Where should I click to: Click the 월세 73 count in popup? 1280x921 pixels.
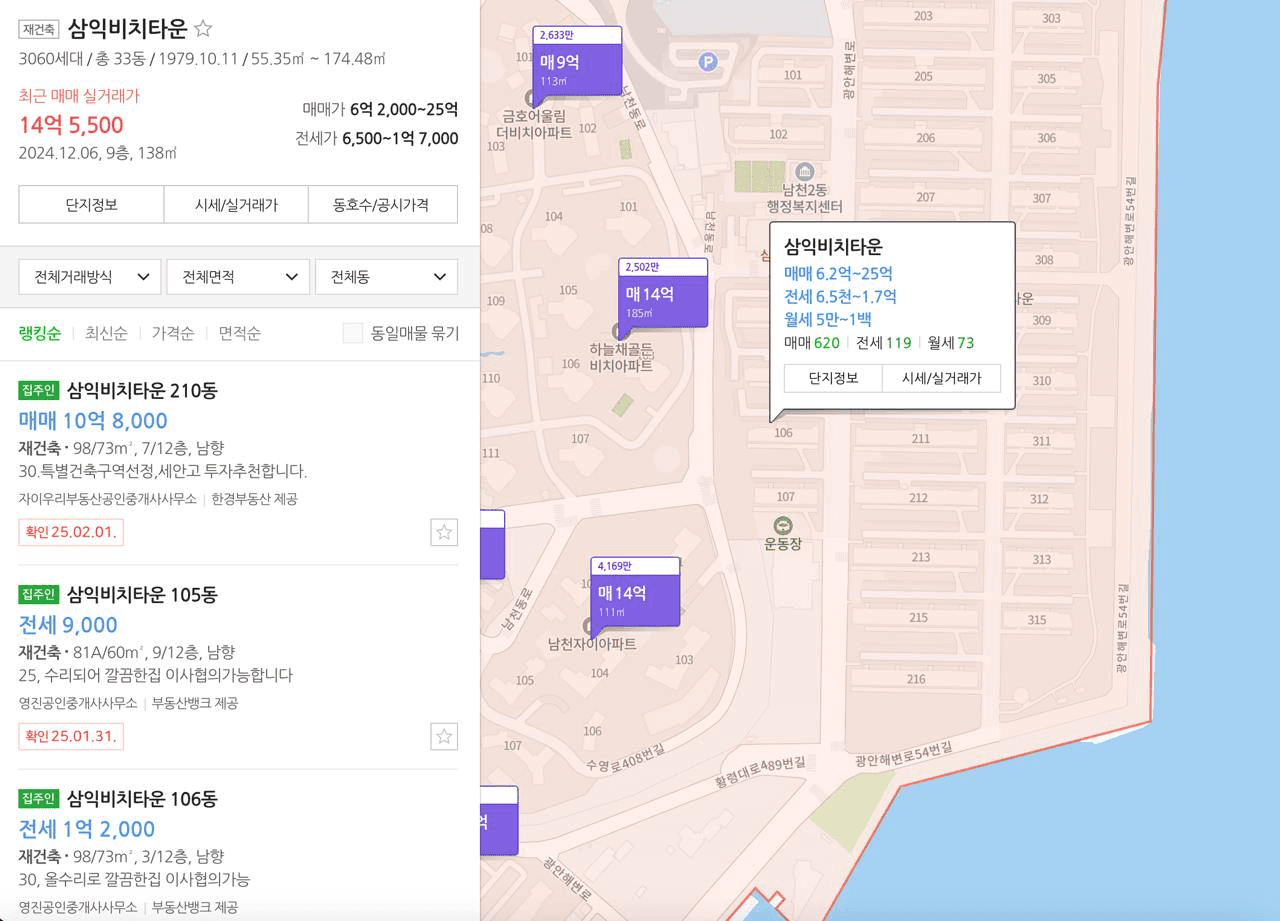951,343
